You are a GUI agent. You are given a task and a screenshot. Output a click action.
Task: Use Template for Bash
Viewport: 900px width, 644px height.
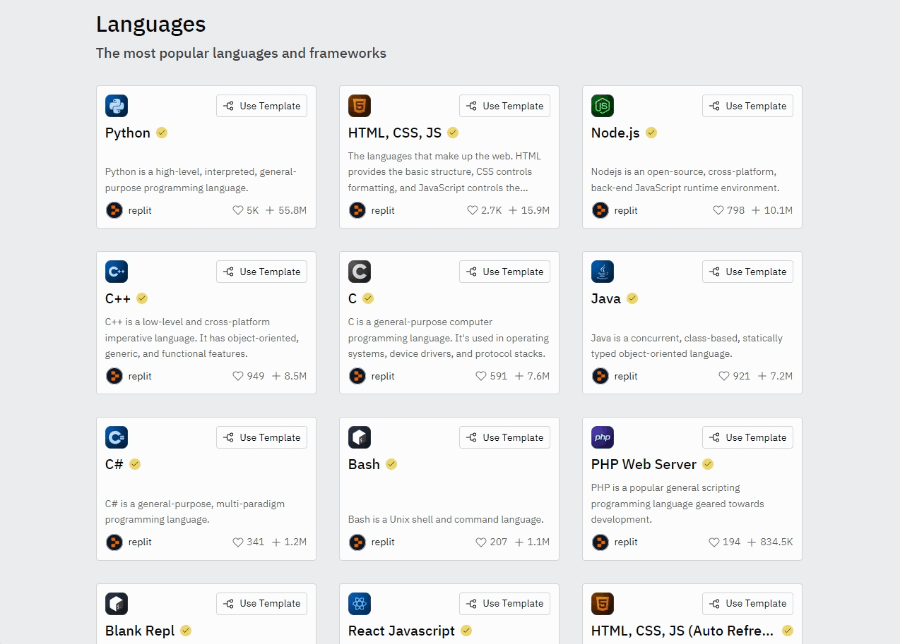point(505,437)
